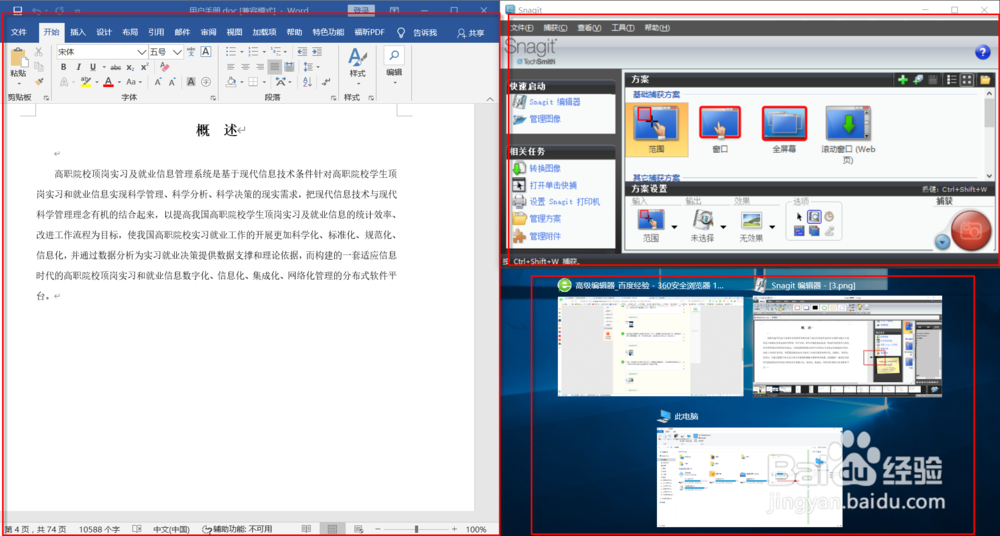Image resolution: width=1000 pixels, height=536 pixels.
Task: Click the Cut scissors icon in Word
Action: click(39, 52)
